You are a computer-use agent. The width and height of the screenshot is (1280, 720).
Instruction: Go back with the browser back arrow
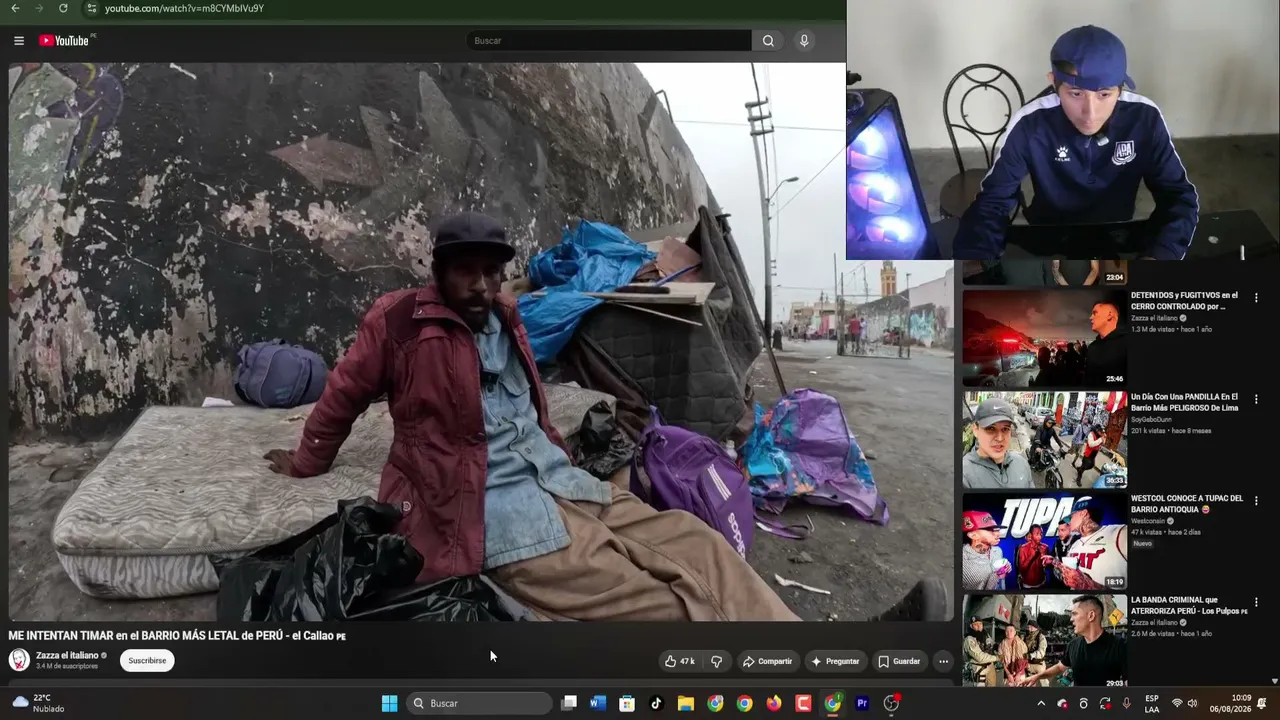tap(15, 8)
